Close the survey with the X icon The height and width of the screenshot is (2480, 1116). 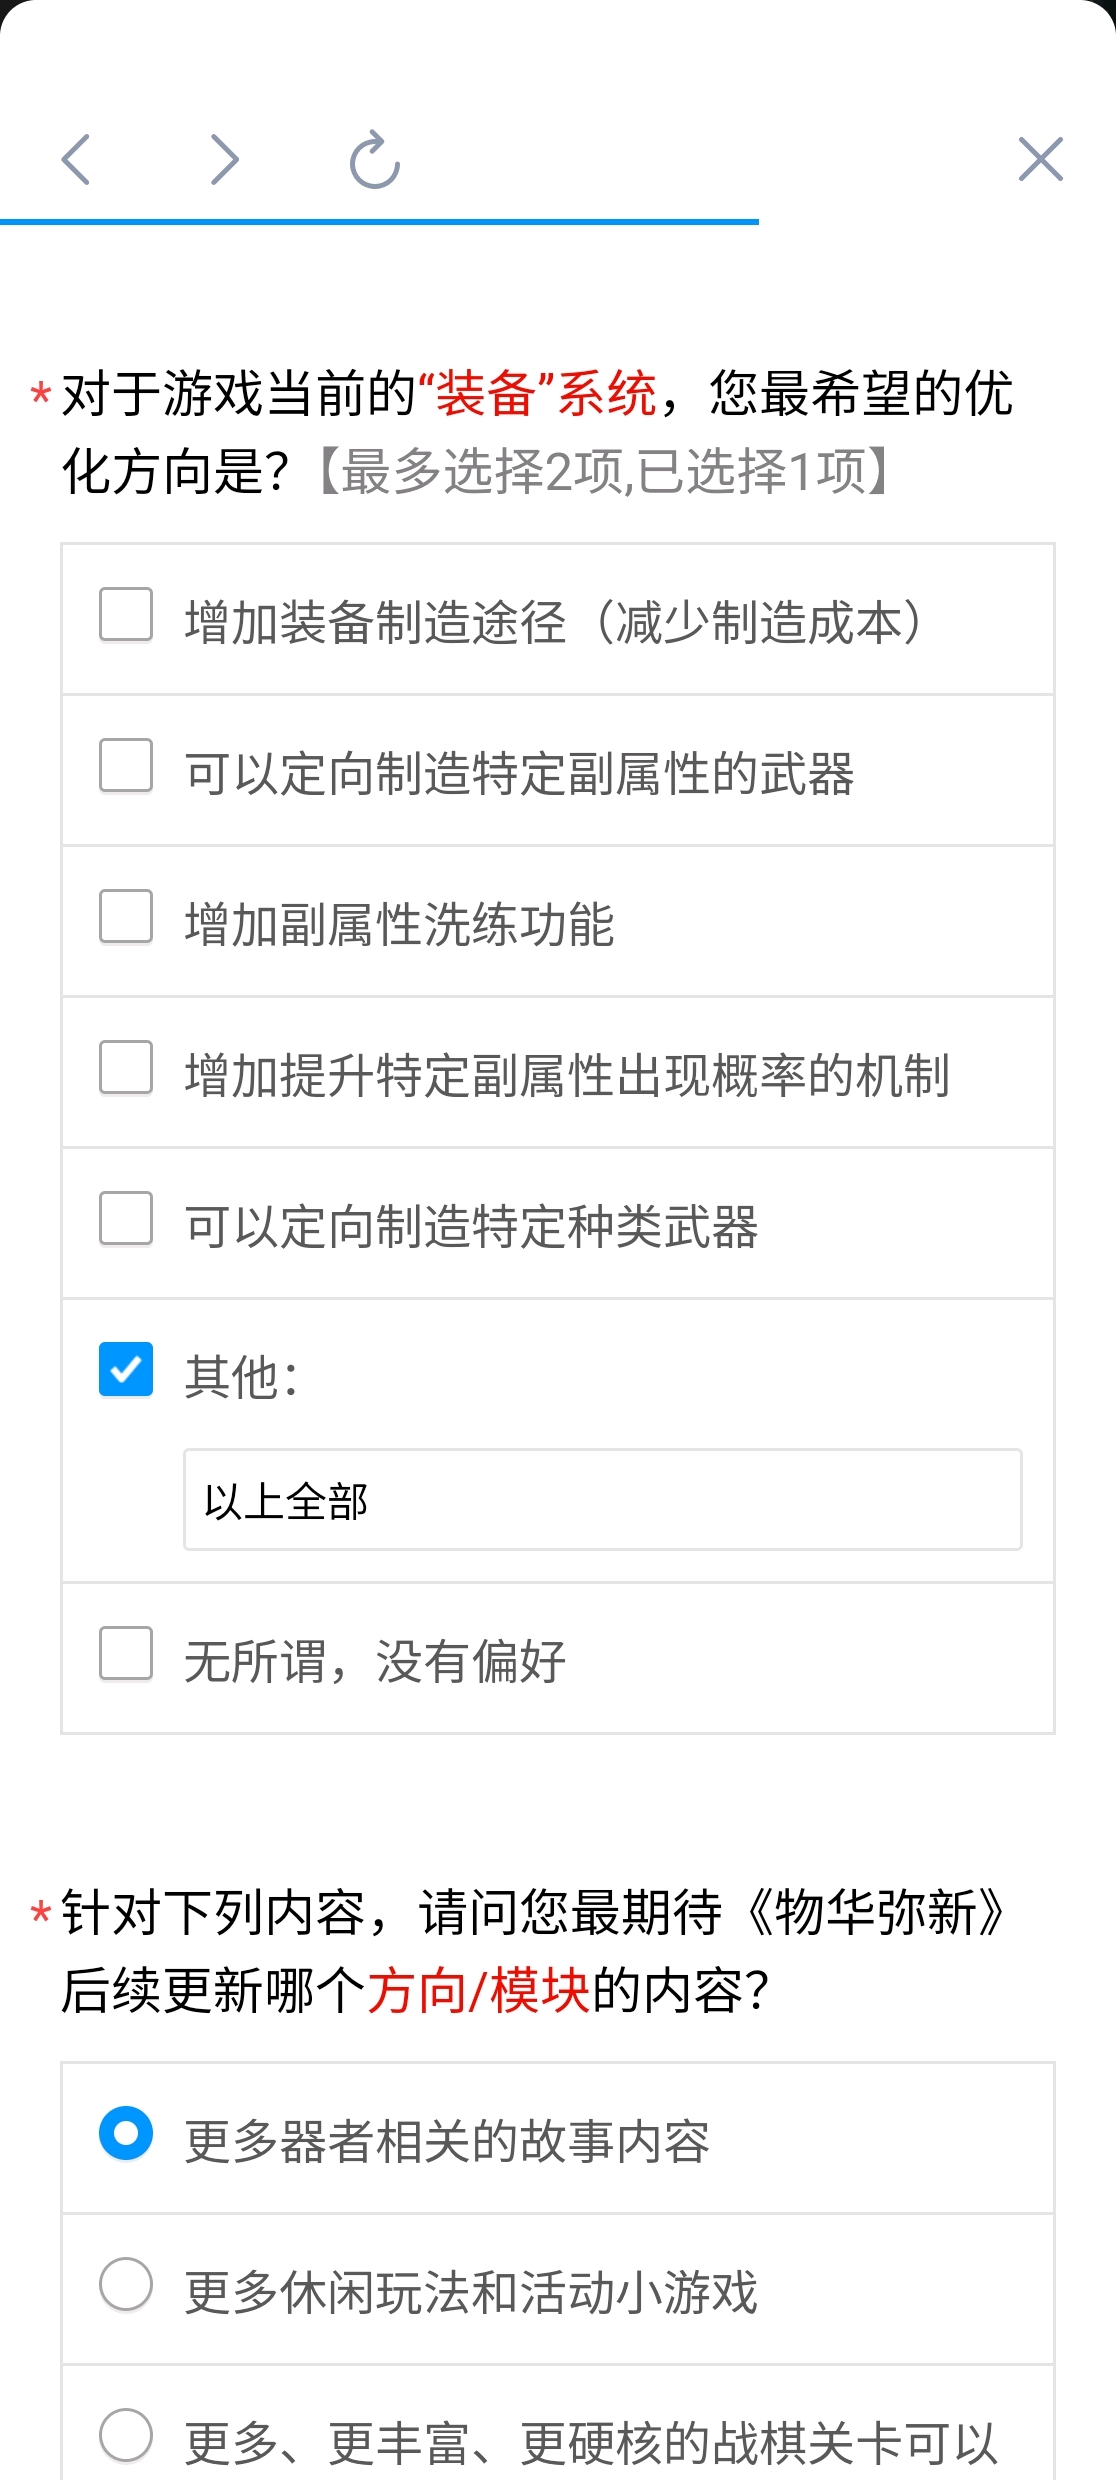tap(1040, 159)
